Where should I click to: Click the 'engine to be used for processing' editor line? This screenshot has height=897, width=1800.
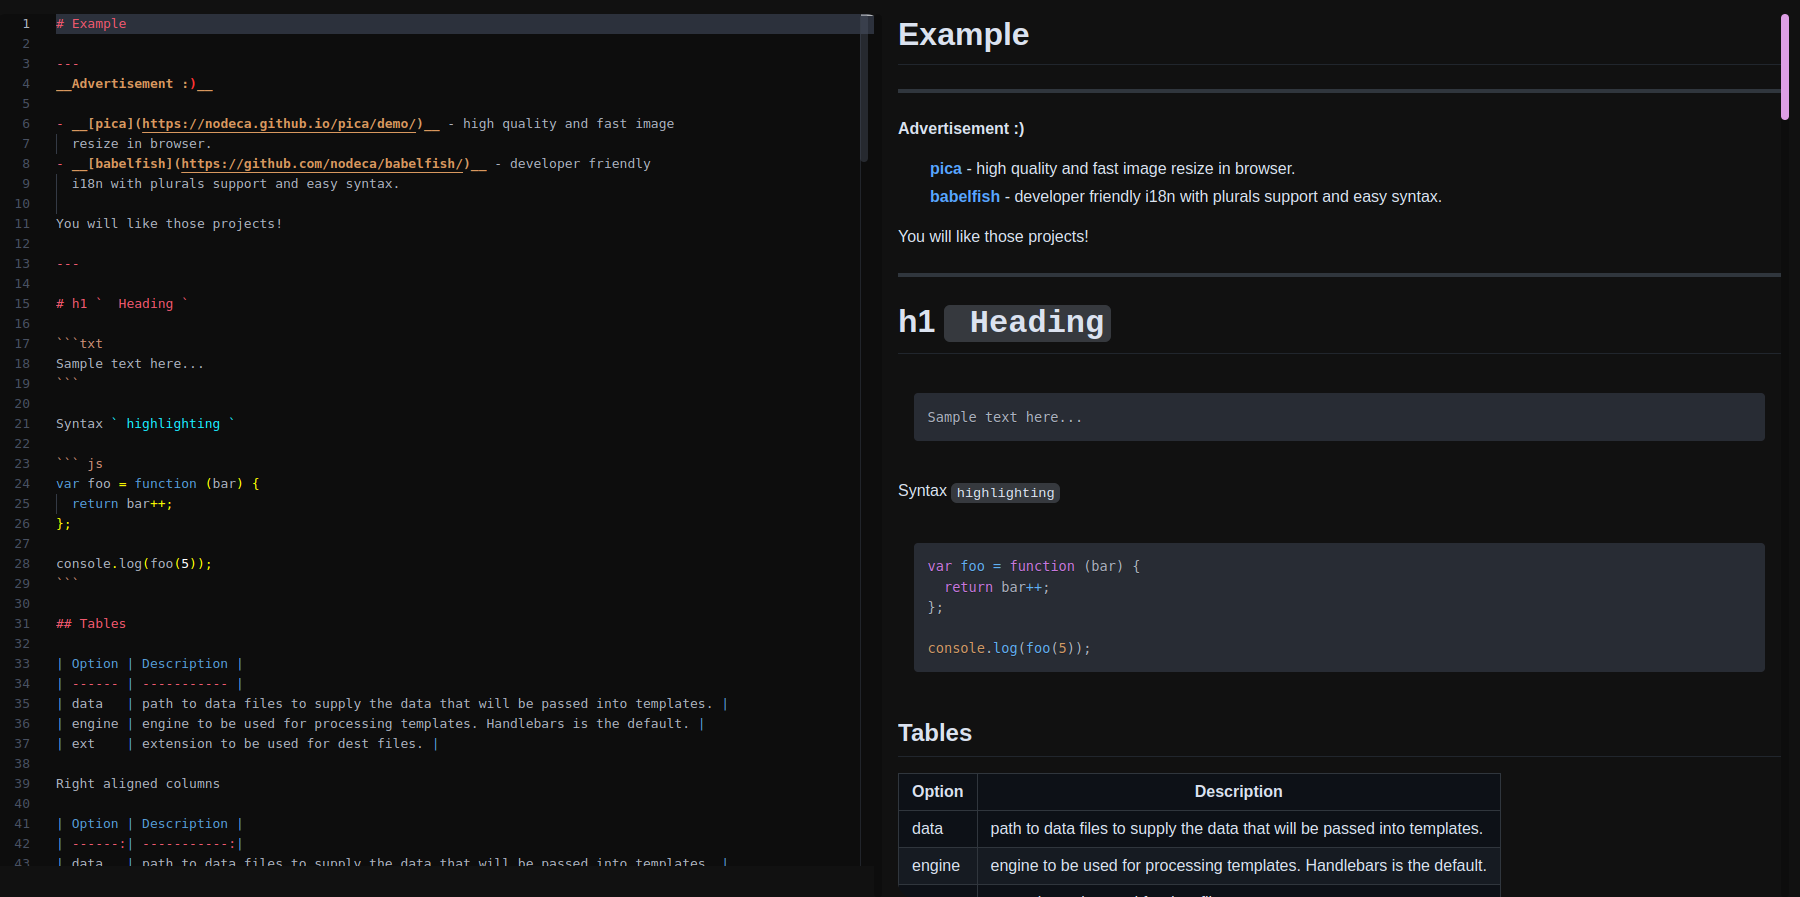[380, 724]
